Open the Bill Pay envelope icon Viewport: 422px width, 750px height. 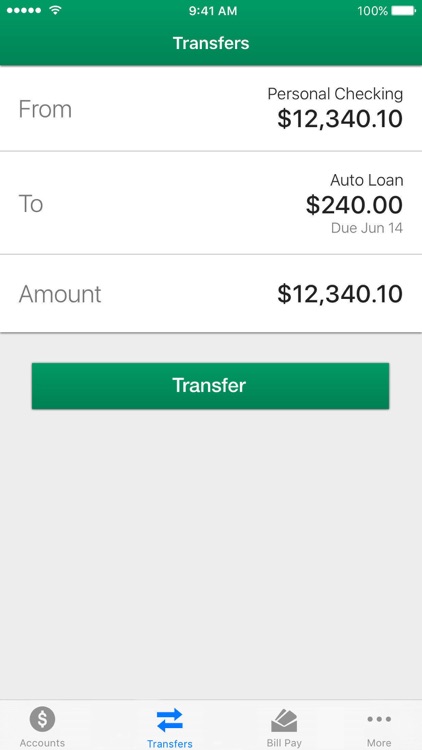[x=284, y=720]
